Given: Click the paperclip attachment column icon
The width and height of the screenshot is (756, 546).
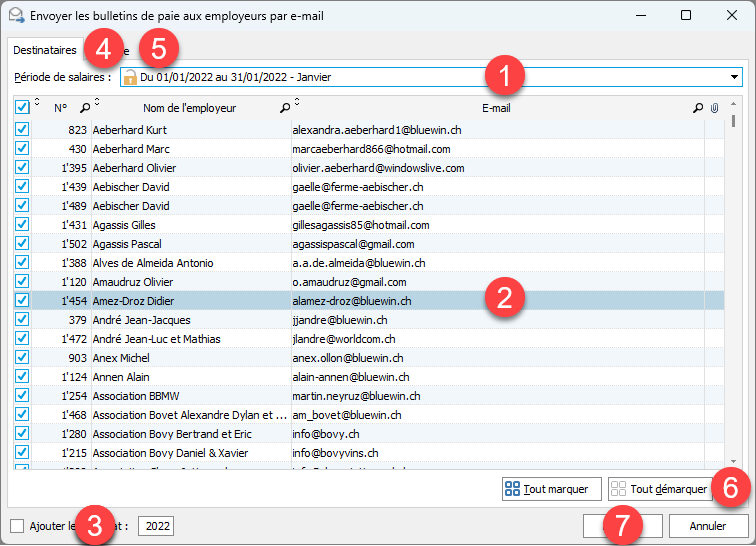Looking at the screenshot, I should [714, 108].
